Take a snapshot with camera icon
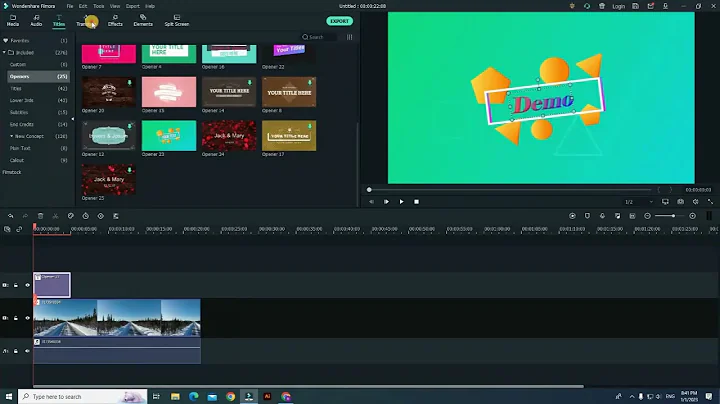720x404 pixels. [681, 202]
